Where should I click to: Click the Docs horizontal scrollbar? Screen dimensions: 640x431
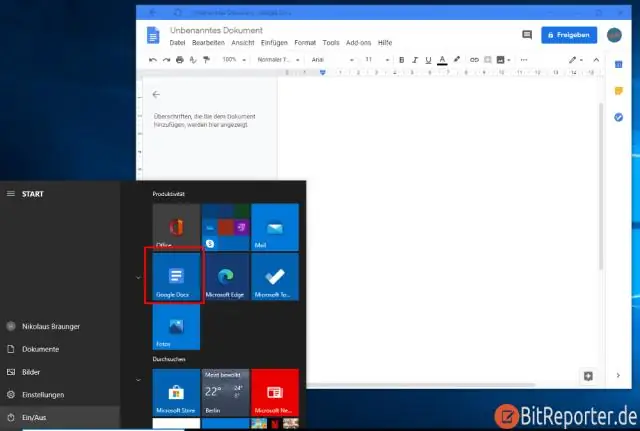click(x=420, y=385)
